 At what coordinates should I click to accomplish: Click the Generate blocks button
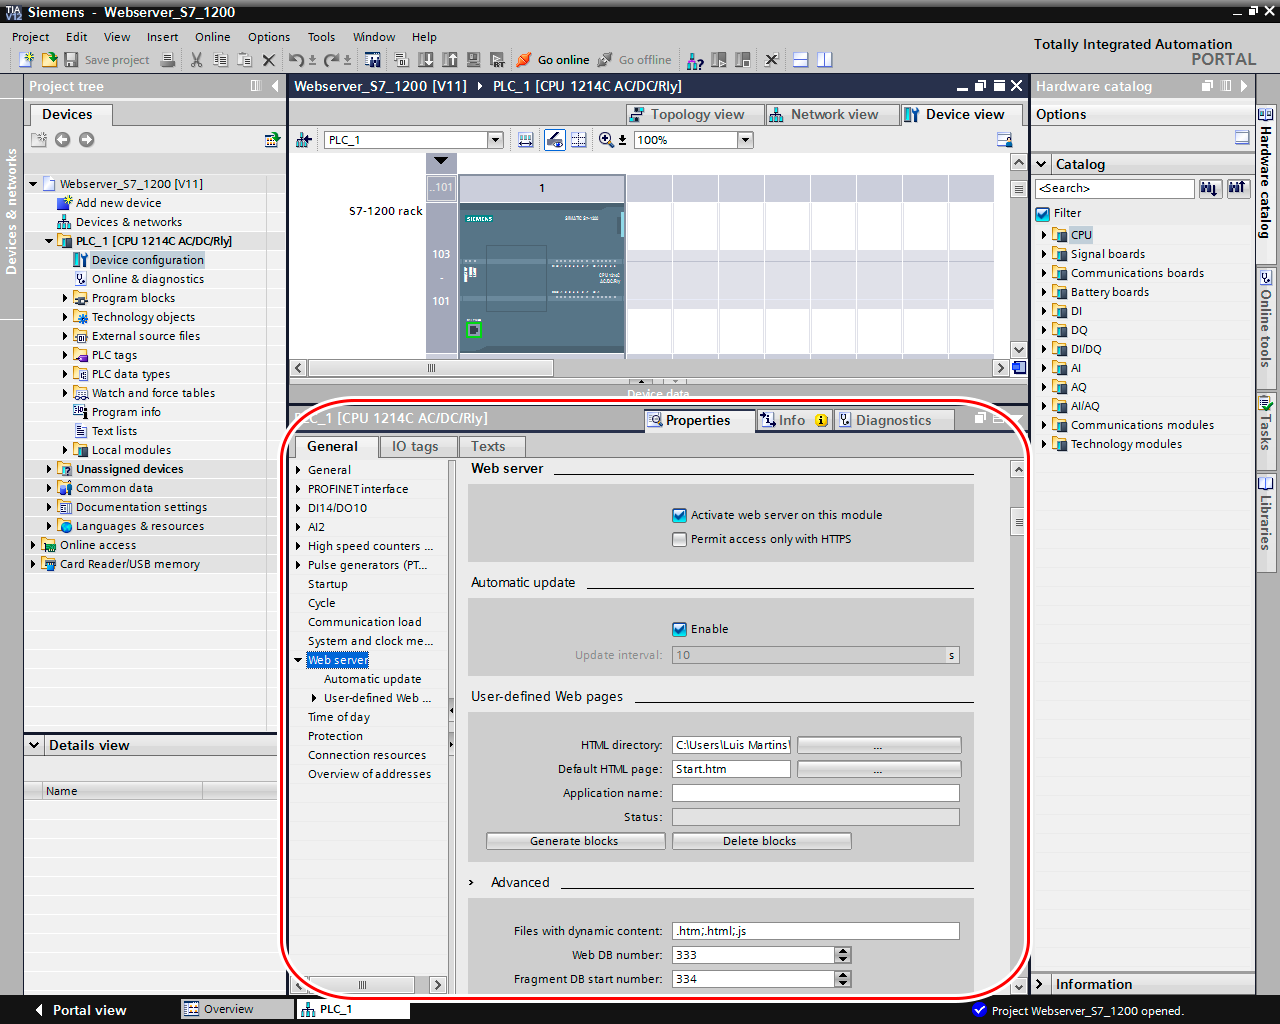575,841
